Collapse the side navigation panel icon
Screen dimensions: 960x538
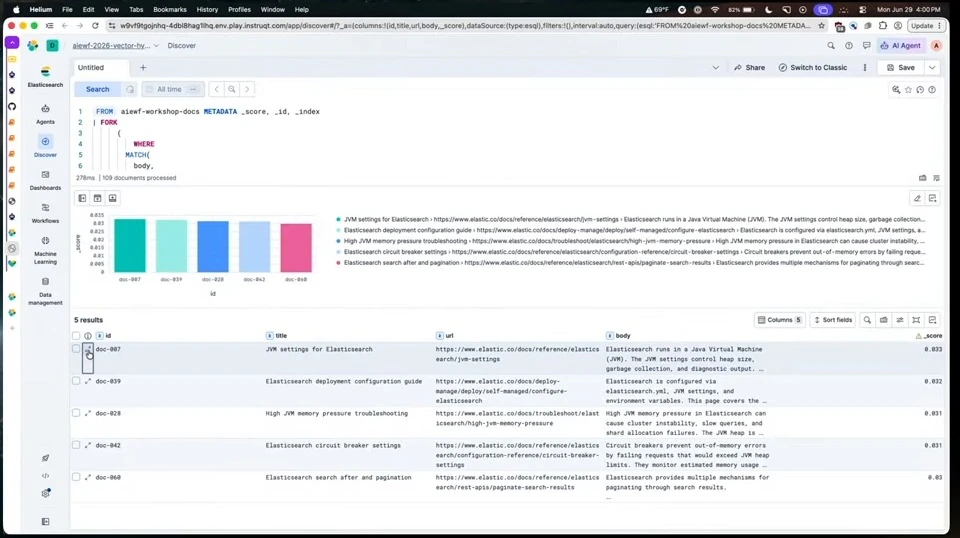45,521
